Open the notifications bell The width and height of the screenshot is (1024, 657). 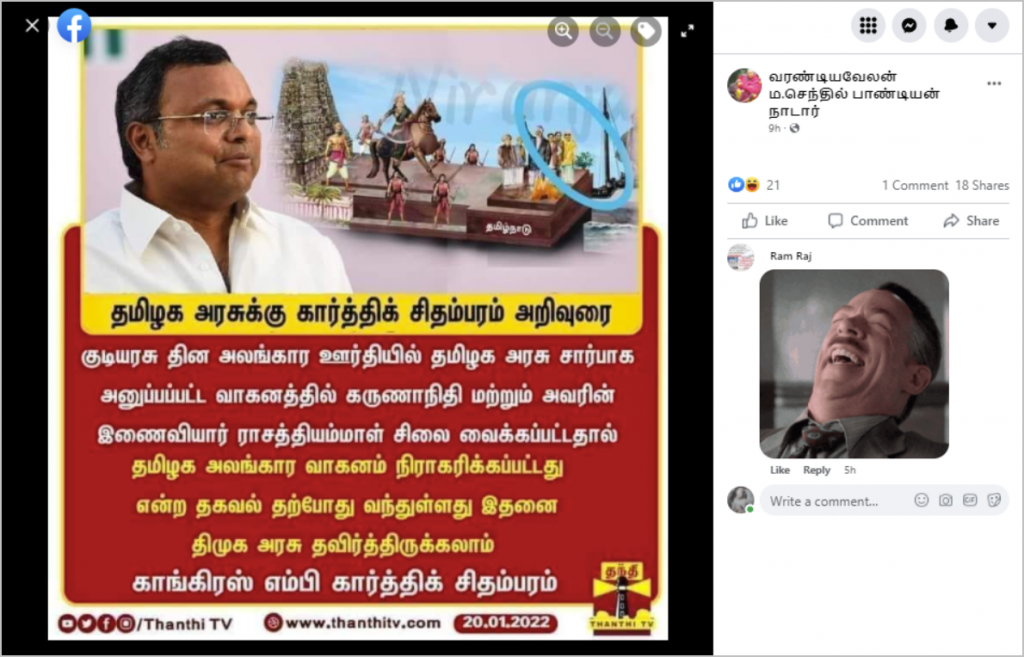(951, 25)
